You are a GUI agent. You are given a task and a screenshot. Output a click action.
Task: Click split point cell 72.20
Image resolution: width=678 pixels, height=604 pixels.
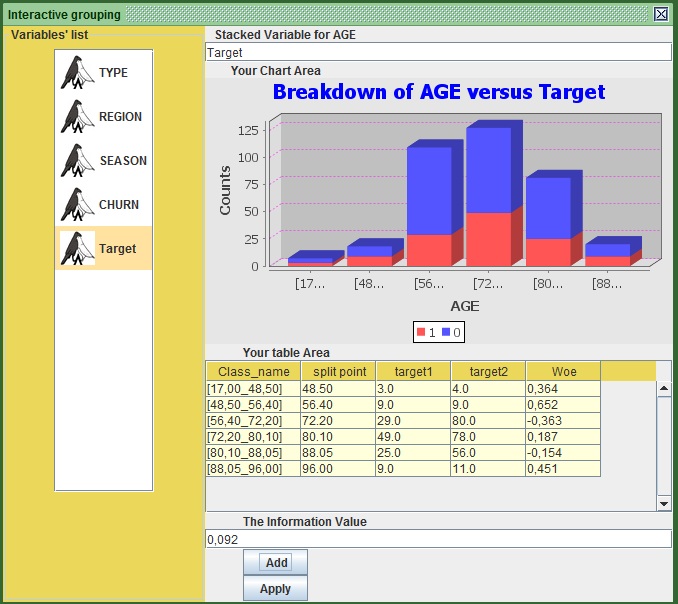pos(338,421)
